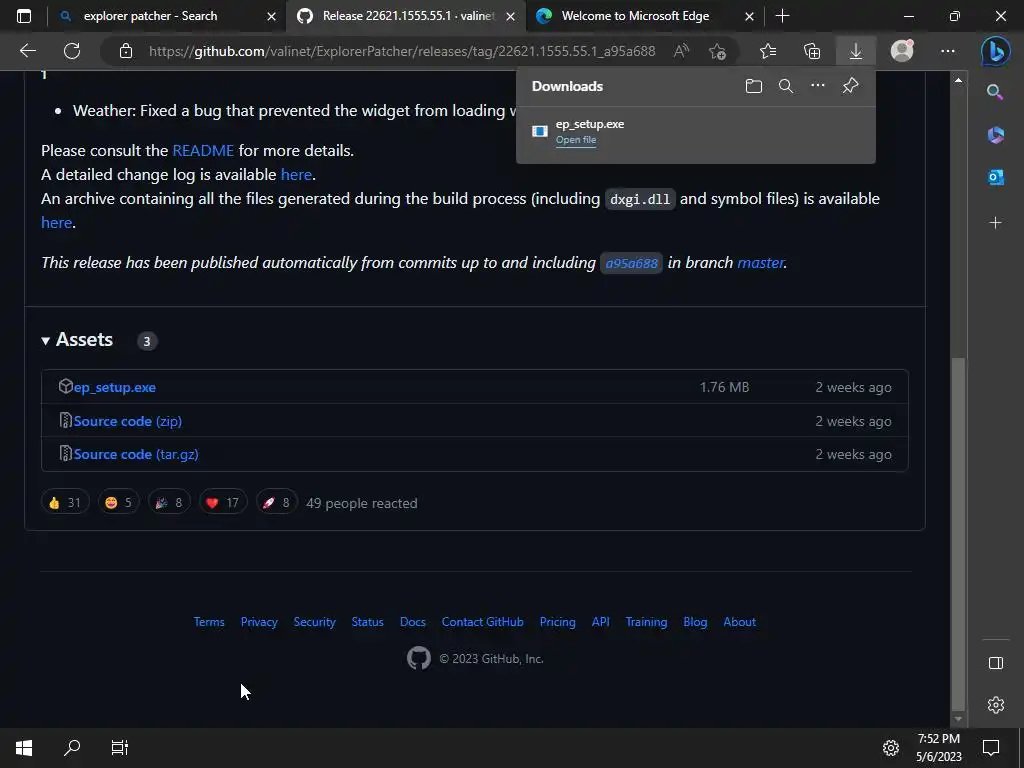This screenshot has height=768, width=1024.
Task: Click the party popper reaction button
Action: click(169, 502)
